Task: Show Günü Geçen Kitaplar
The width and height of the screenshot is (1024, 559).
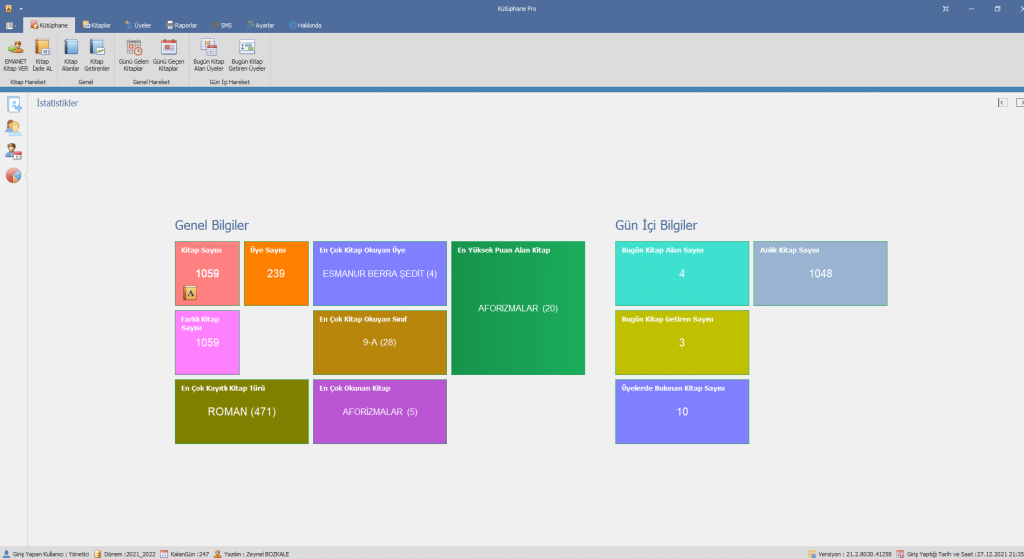Action: coord(168,56)
